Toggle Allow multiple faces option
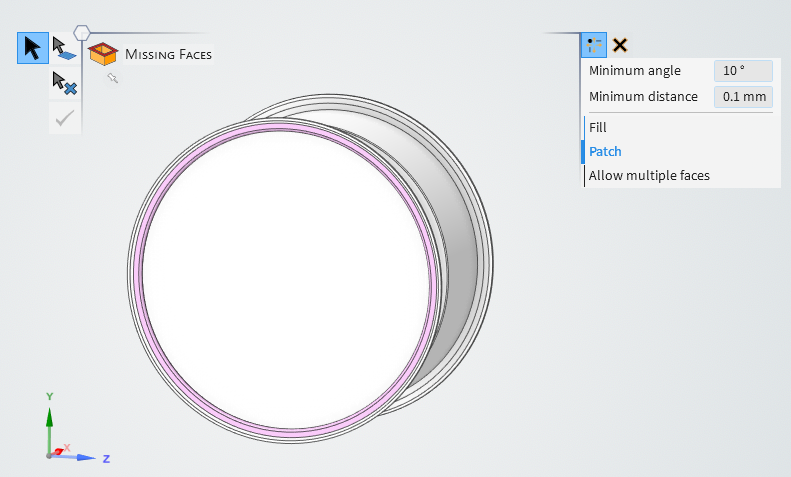 tap(649, 175)
